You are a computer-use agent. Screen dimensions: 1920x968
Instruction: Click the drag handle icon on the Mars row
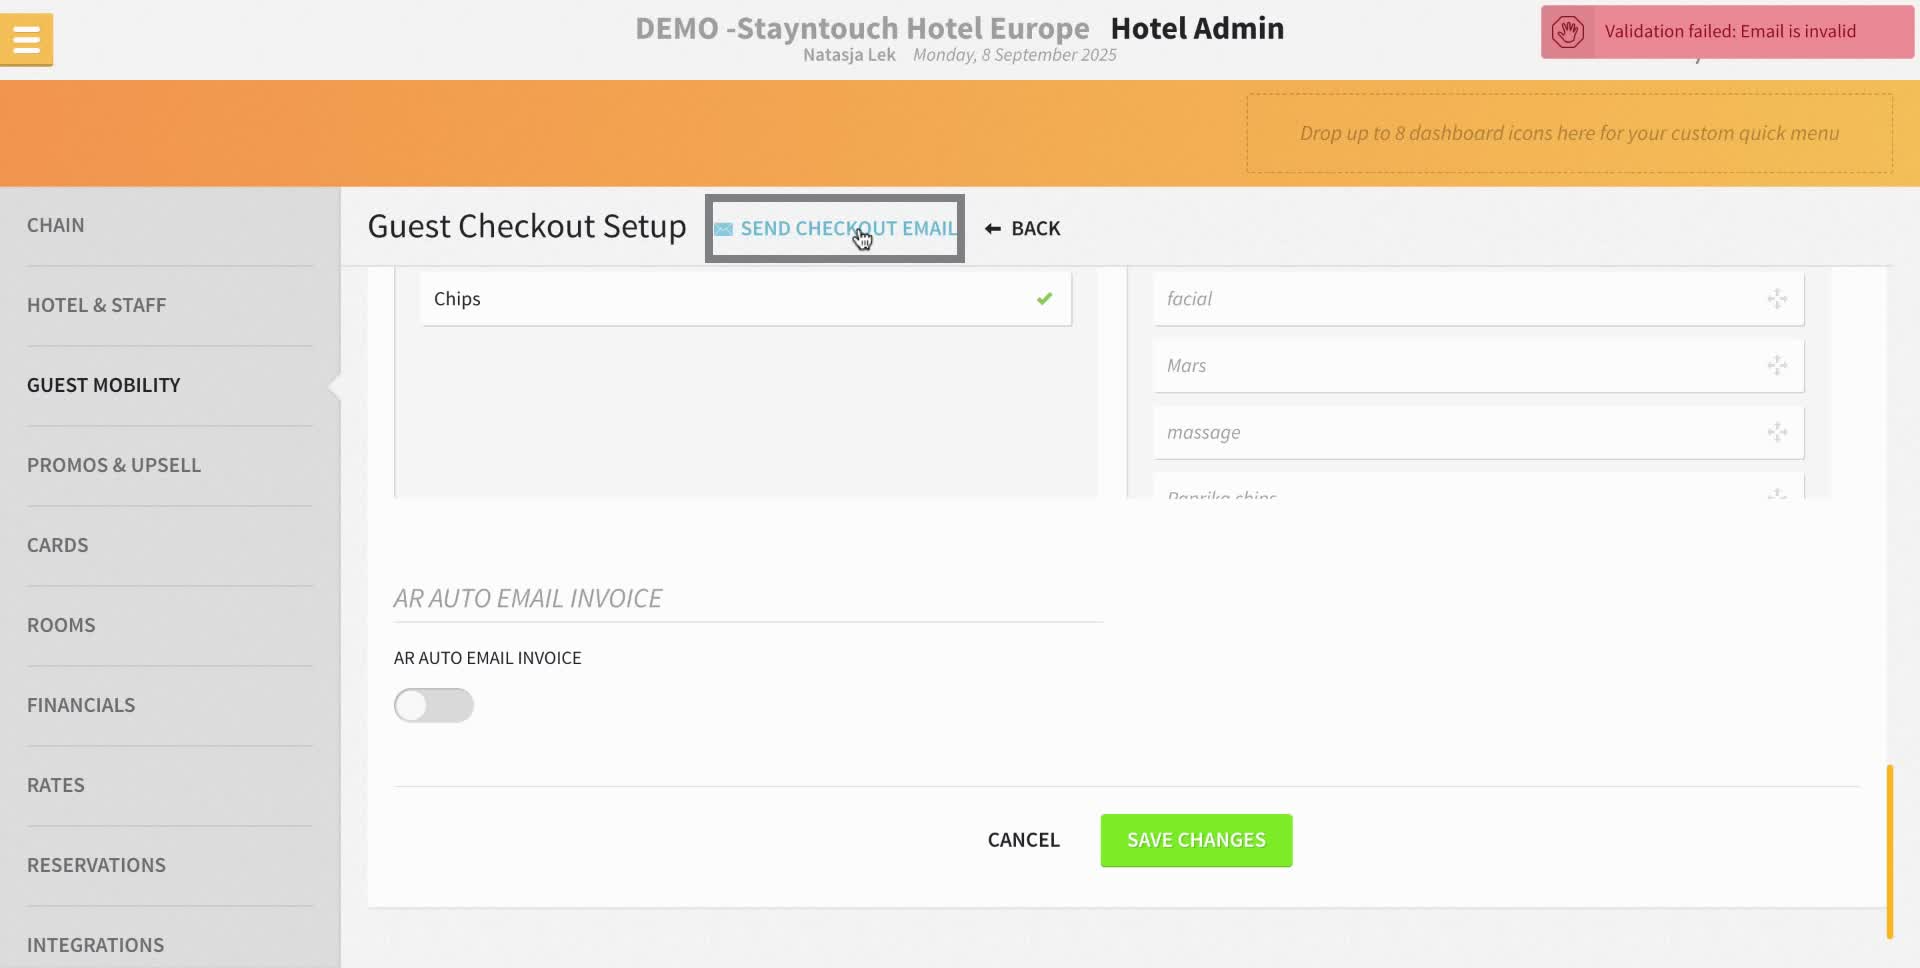tap(1777, 365)
